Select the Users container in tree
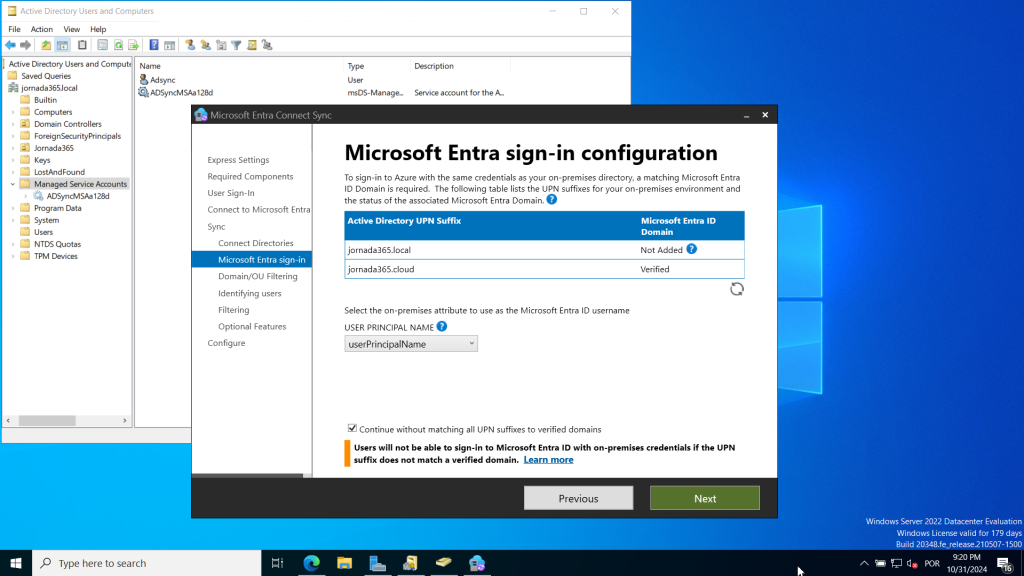 pos(43,232)
